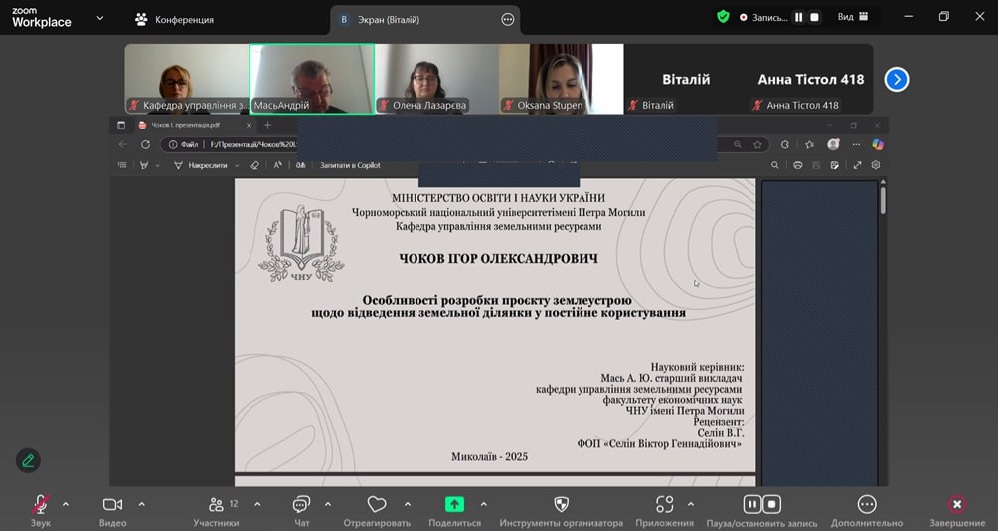Select Анна Тістол 418 participant tile

[811, 79]
